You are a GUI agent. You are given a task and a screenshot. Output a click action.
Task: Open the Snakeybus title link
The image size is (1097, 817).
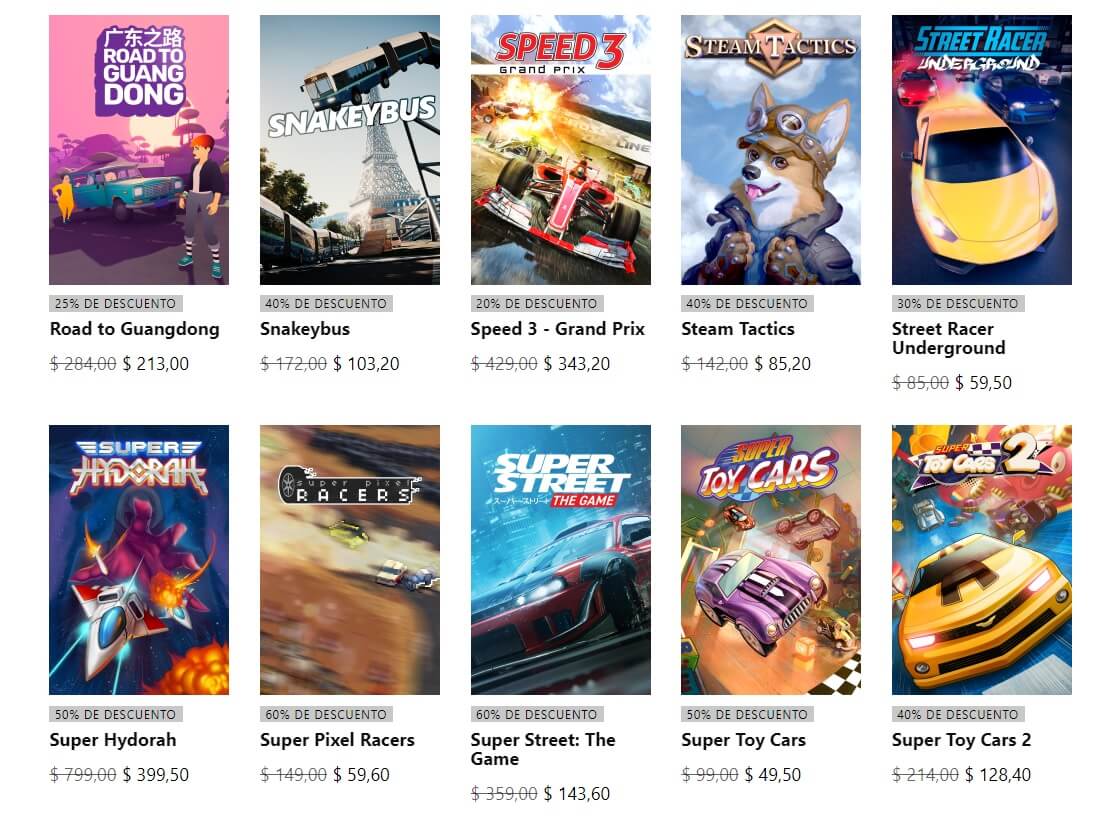(305, 329)
